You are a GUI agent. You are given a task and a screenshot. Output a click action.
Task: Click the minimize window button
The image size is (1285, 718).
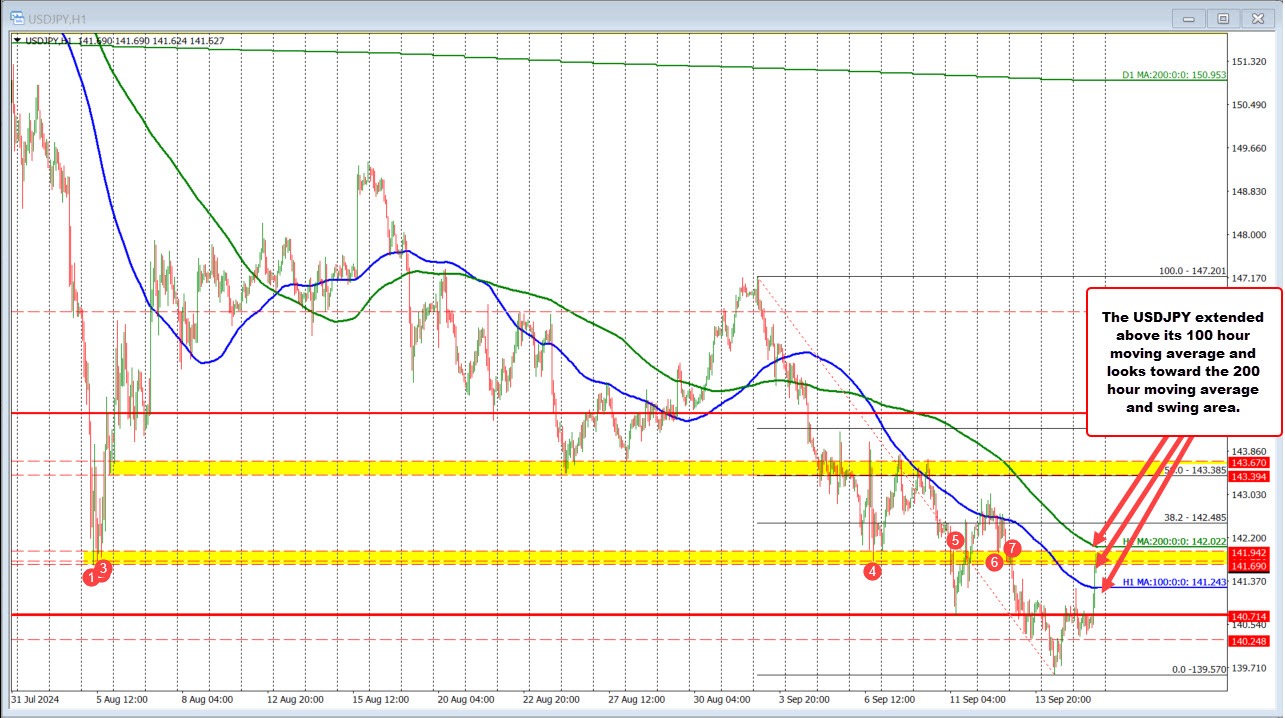(1188, 17)
